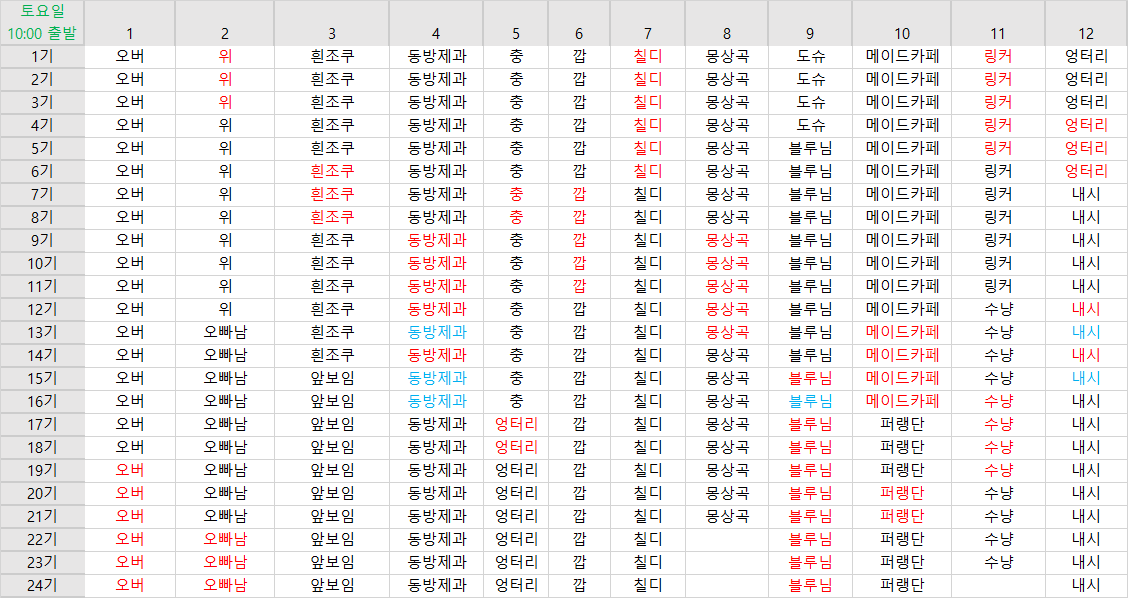Click blue 내시 cell in row 15기

point(1086,378)
